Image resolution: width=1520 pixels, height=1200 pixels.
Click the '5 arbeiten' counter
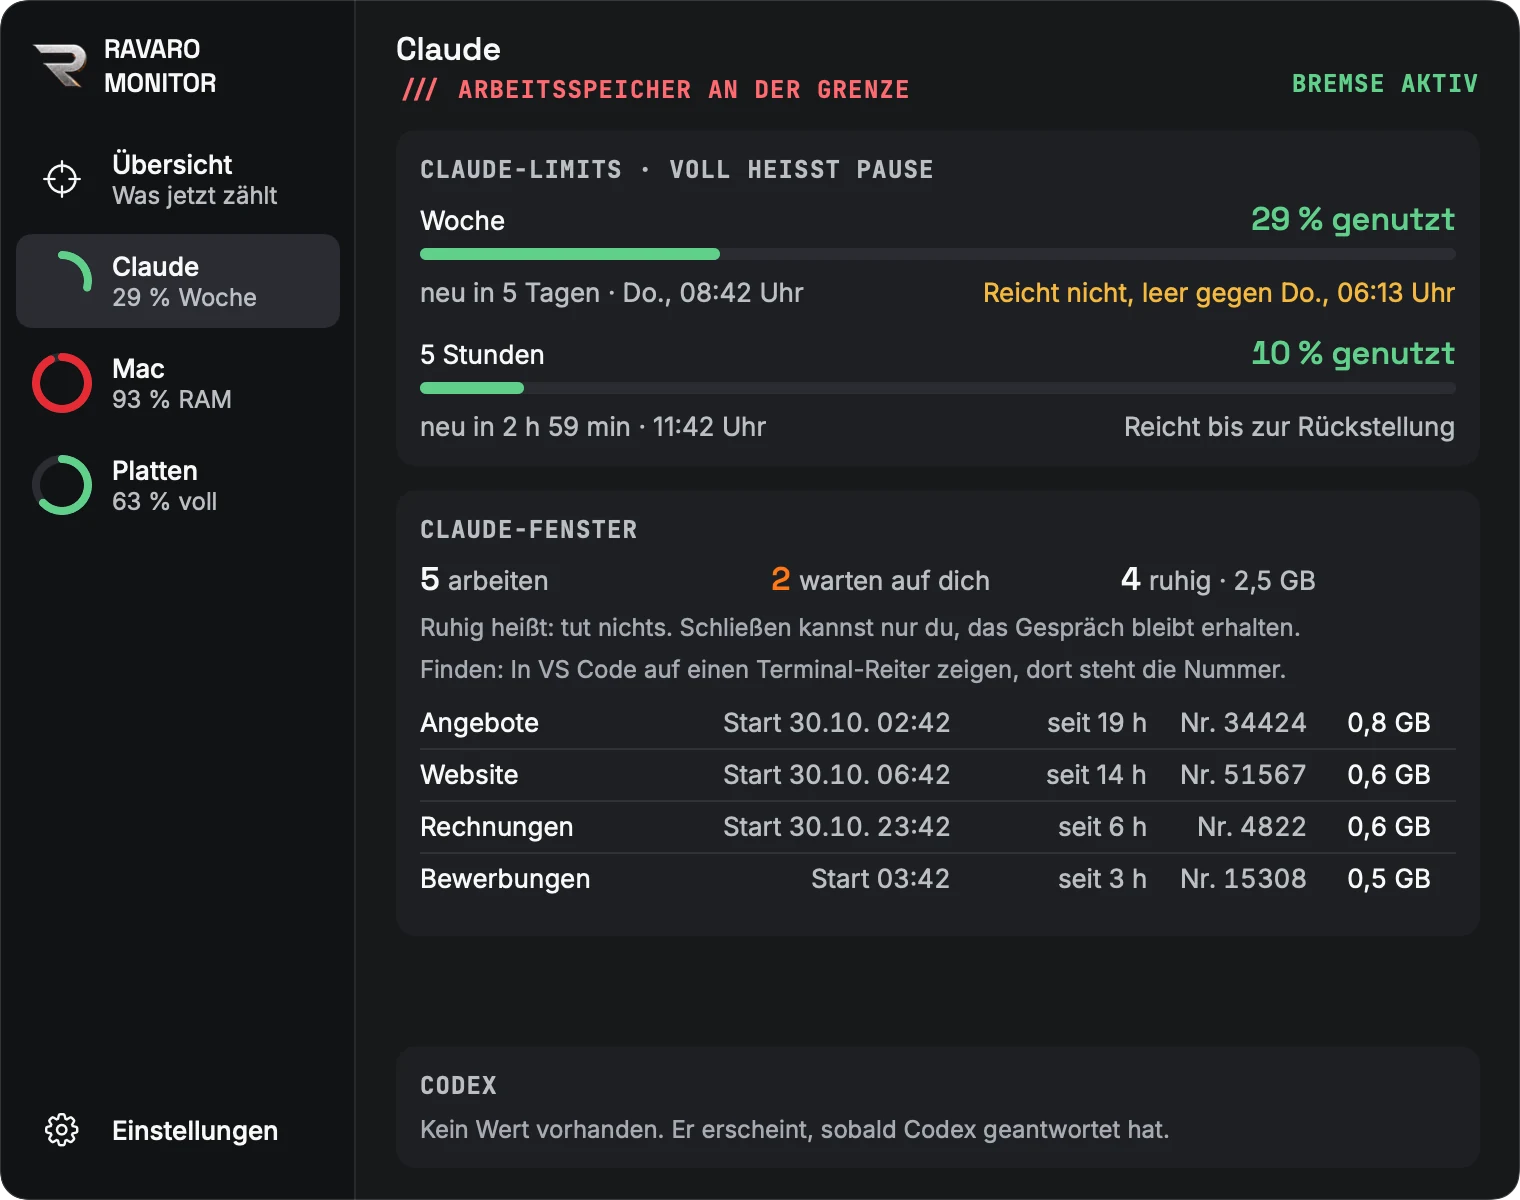coord(484,580)
